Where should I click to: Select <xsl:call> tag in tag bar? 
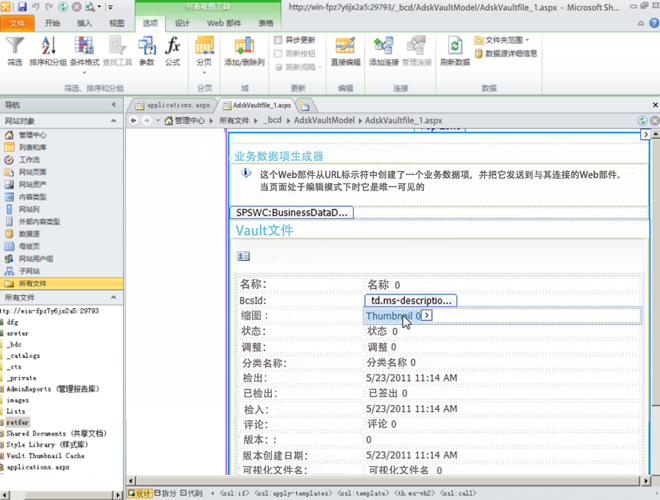point(458,493)
